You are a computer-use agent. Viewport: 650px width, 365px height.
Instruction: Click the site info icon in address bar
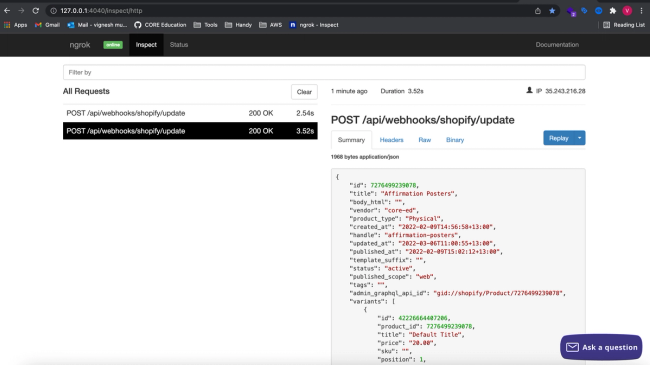[53, 11]
